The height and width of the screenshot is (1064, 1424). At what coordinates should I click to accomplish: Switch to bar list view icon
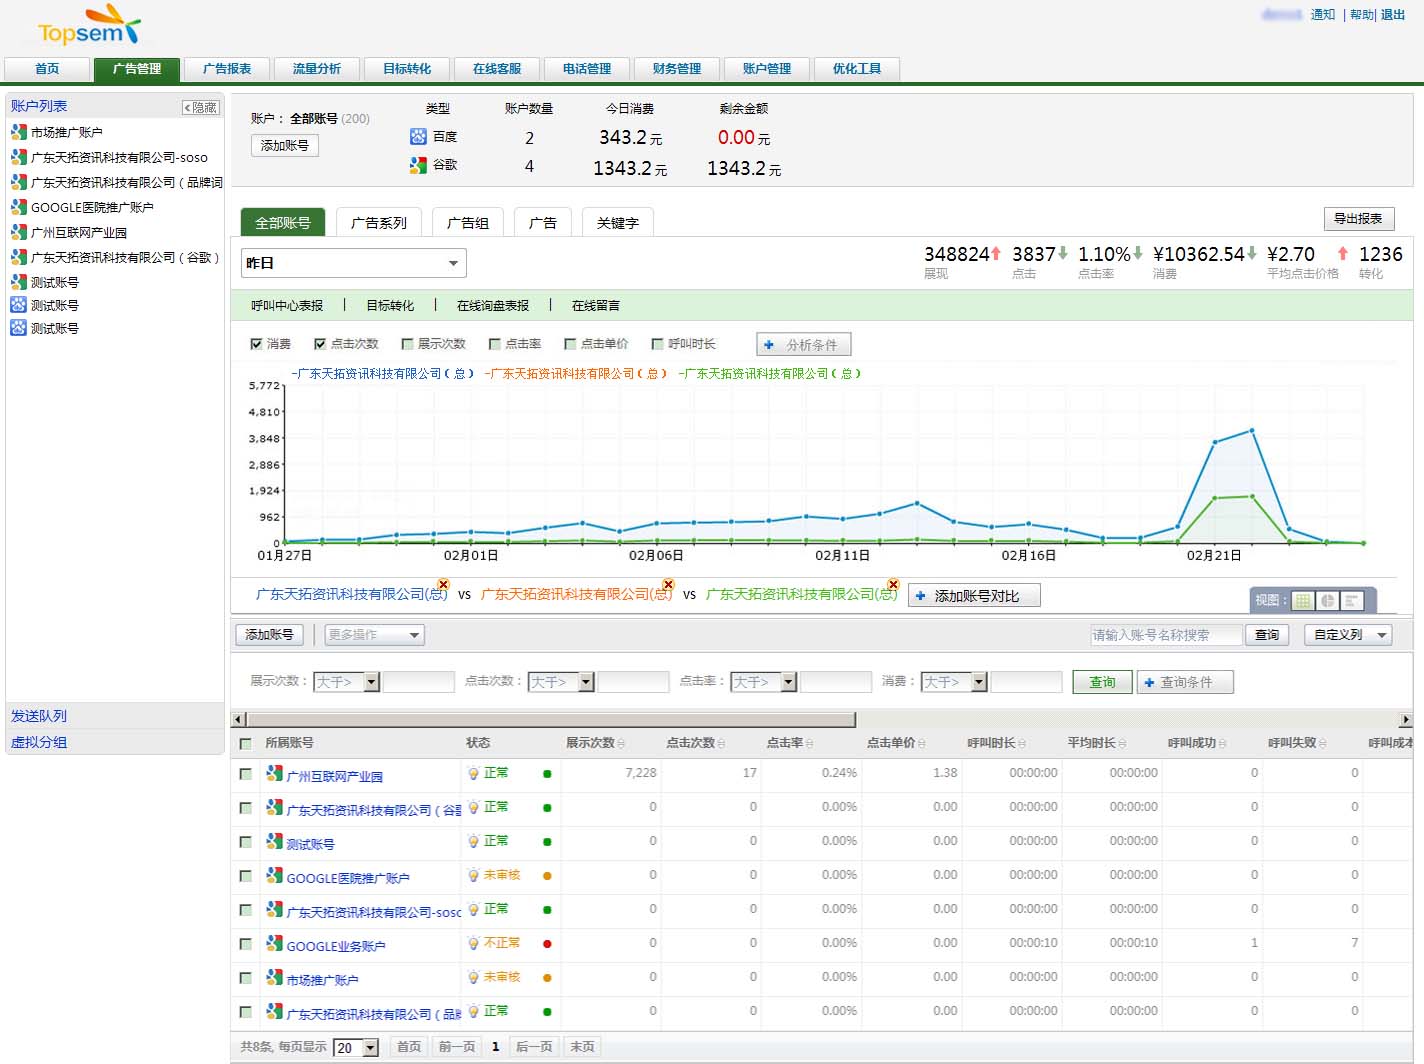1352,600
